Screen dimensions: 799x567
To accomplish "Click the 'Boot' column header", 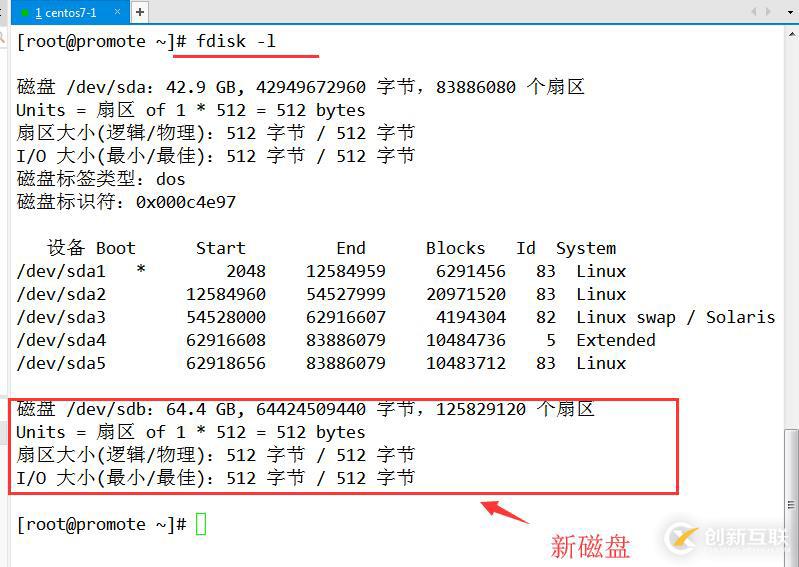I will (x=116, y=248).
